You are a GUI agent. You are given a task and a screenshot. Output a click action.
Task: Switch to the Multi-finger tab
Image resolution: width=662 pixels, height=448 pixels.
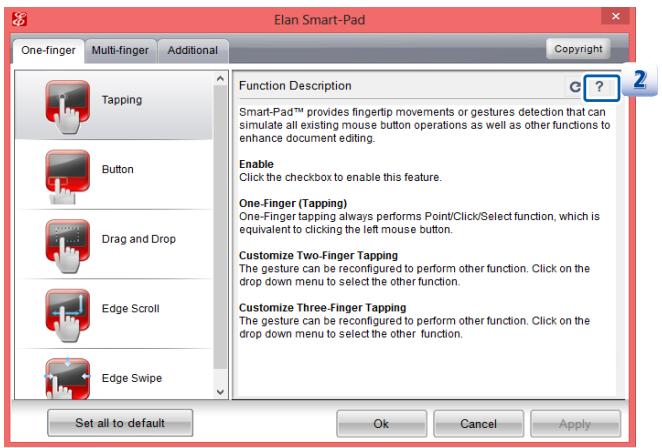120,51
